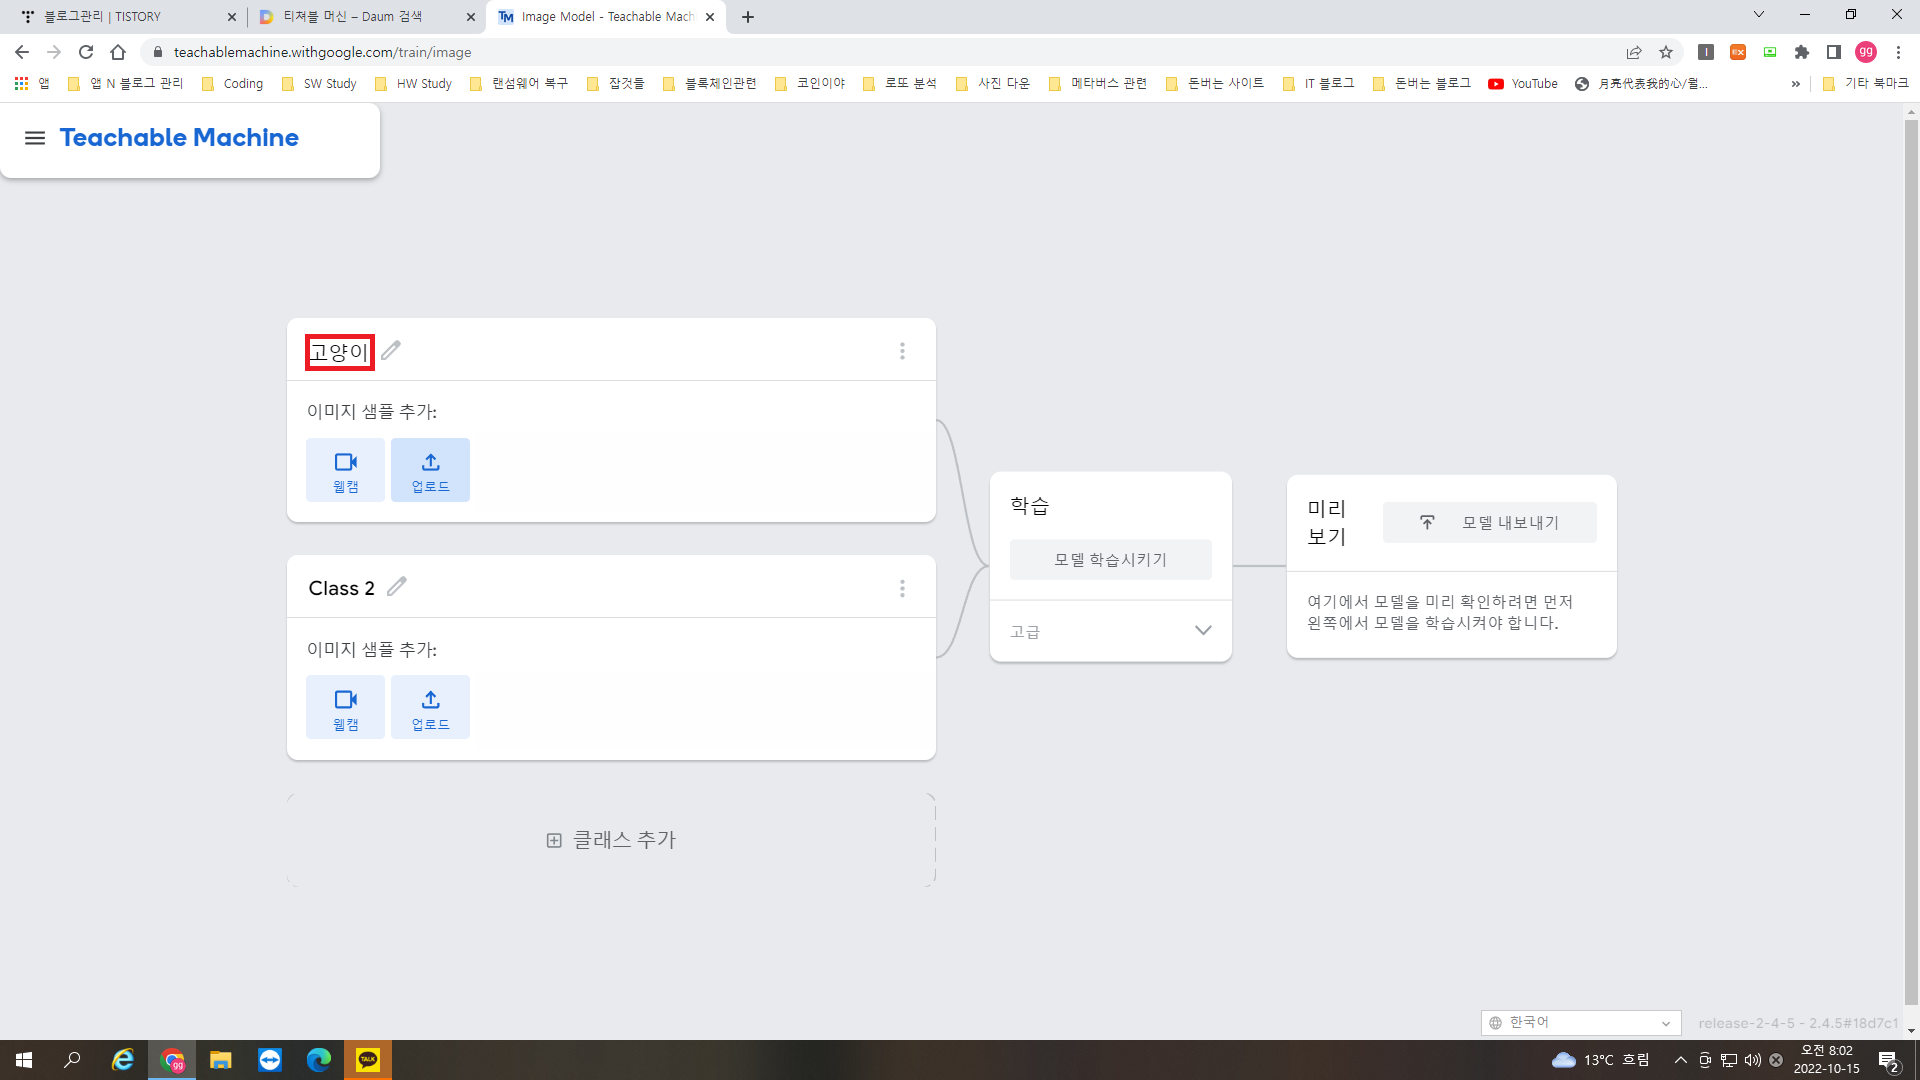This screenshot has width=1920, height=1080.
Task: Open webcam capture for the 고양이 class
Action: click(345, 470)
